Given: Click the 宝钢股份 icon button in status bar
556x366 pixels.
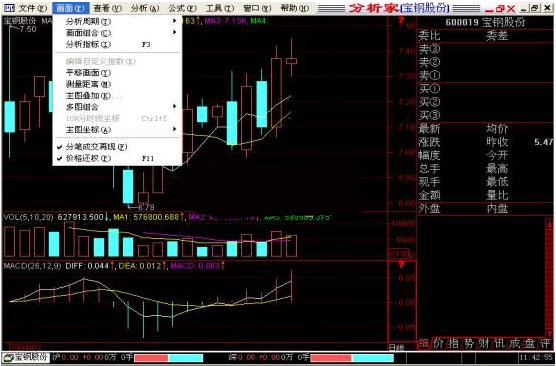Looking at the screenshot, I should pos(25,357).
